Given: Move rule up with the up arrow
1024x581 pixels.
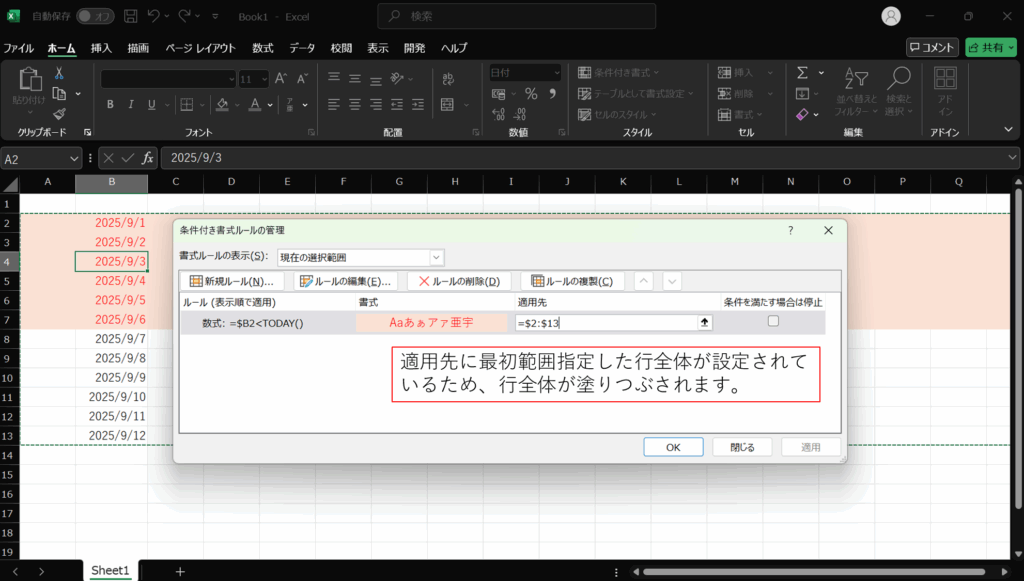Looking at the screenshot, I should pyautogui.click(x=643, y=281).
